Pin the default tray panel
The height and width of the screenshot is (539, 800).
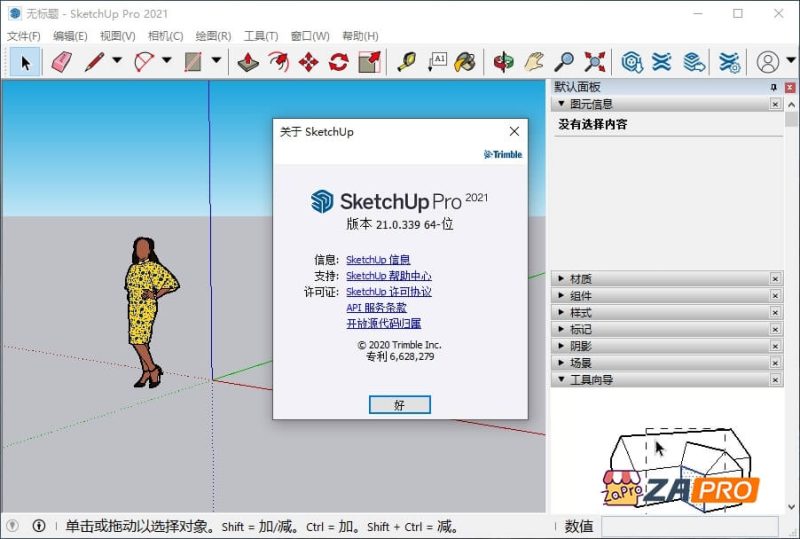(x=773, y=88)
